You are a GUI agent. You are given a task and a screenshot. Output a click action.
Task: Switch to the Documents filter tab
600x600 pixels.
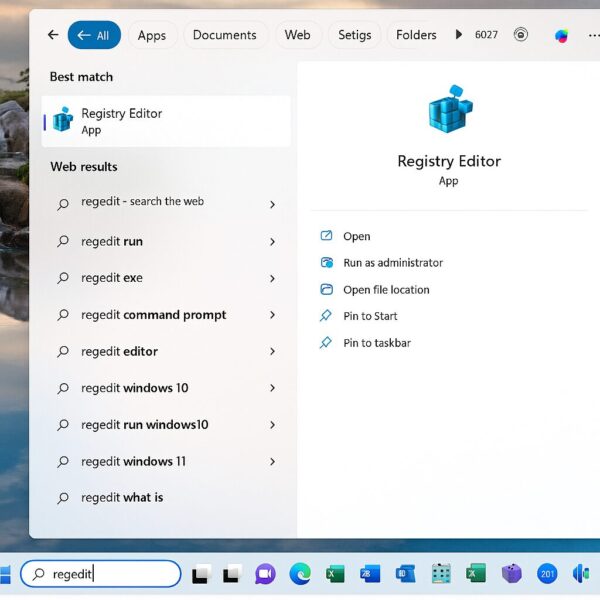coord(225,35)
